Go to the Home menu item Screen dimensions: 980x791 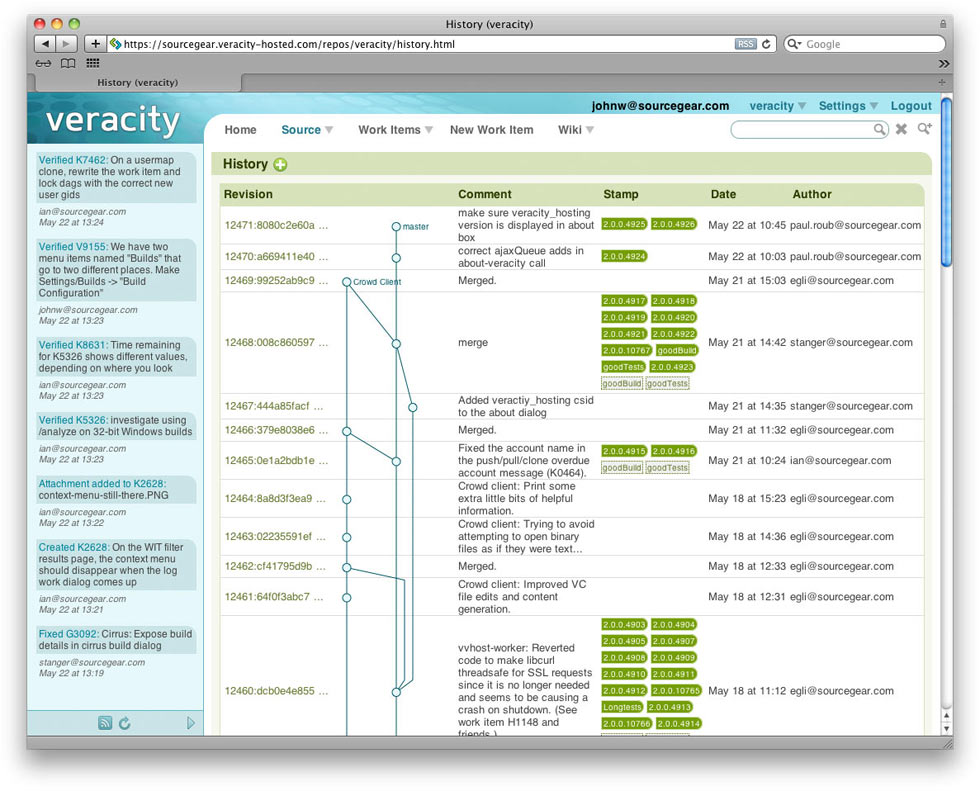click(240, 130)
